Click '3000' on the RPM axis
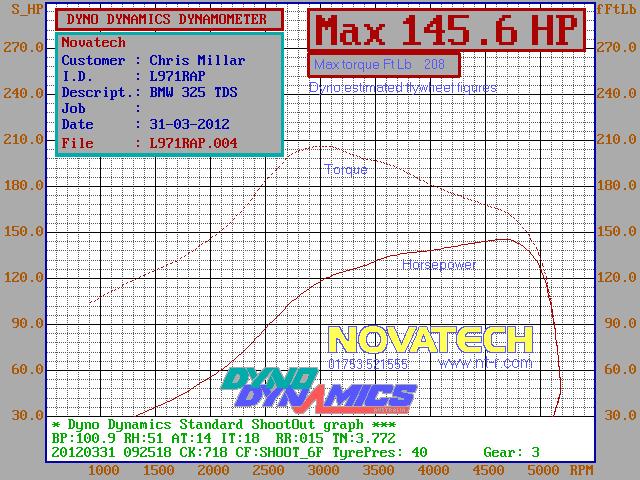The image size is (640, 480). (x=324, y=470)
